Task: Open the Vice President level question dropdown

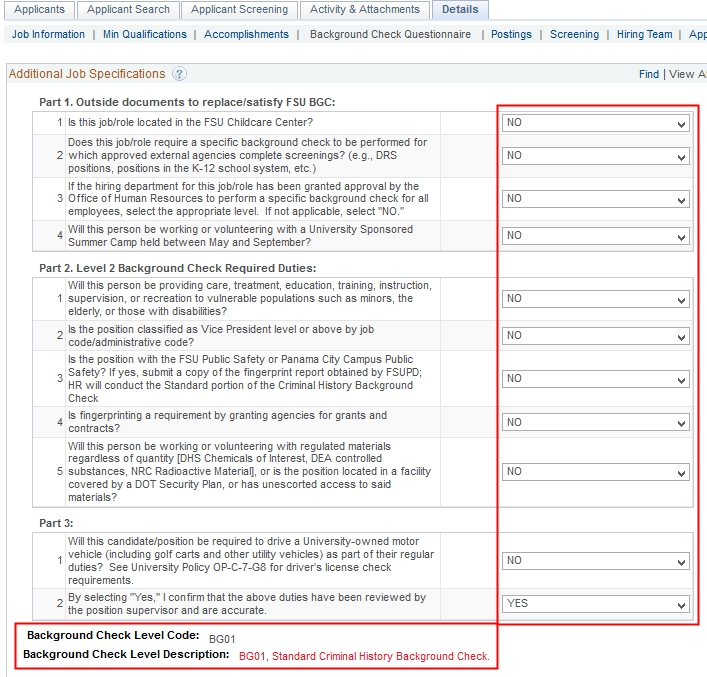Action: [x=595, y=336]
